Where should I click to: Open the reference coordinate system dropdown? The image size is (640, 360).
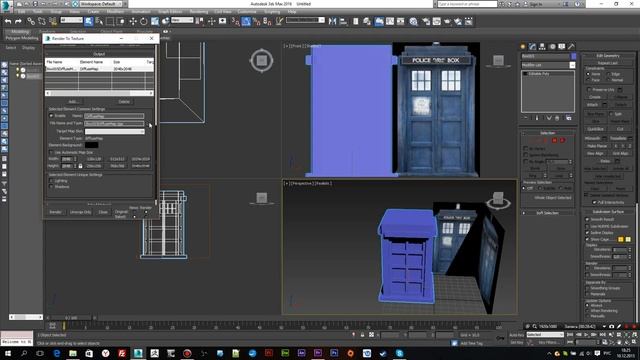coord(182,20)
